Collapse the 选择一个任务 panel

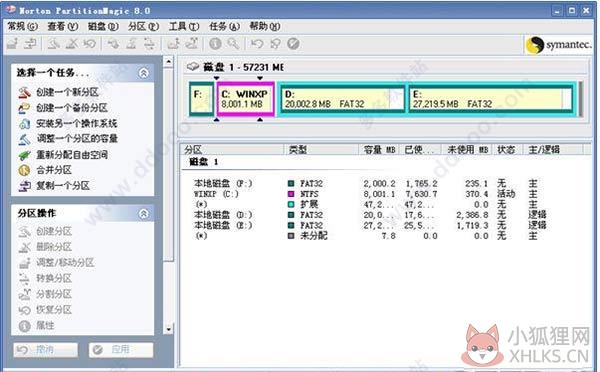[x=144, y=73]
